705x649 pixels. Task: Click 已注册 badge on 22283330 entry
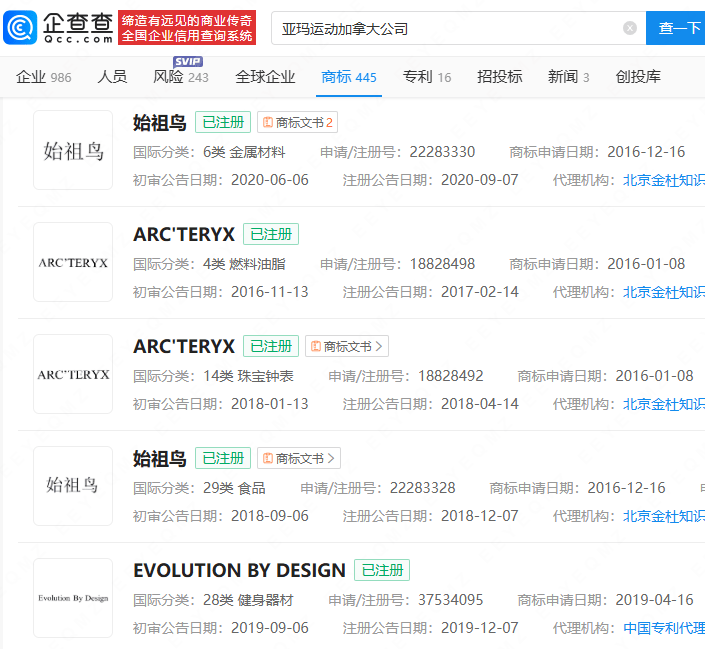(x=223, y=122)
